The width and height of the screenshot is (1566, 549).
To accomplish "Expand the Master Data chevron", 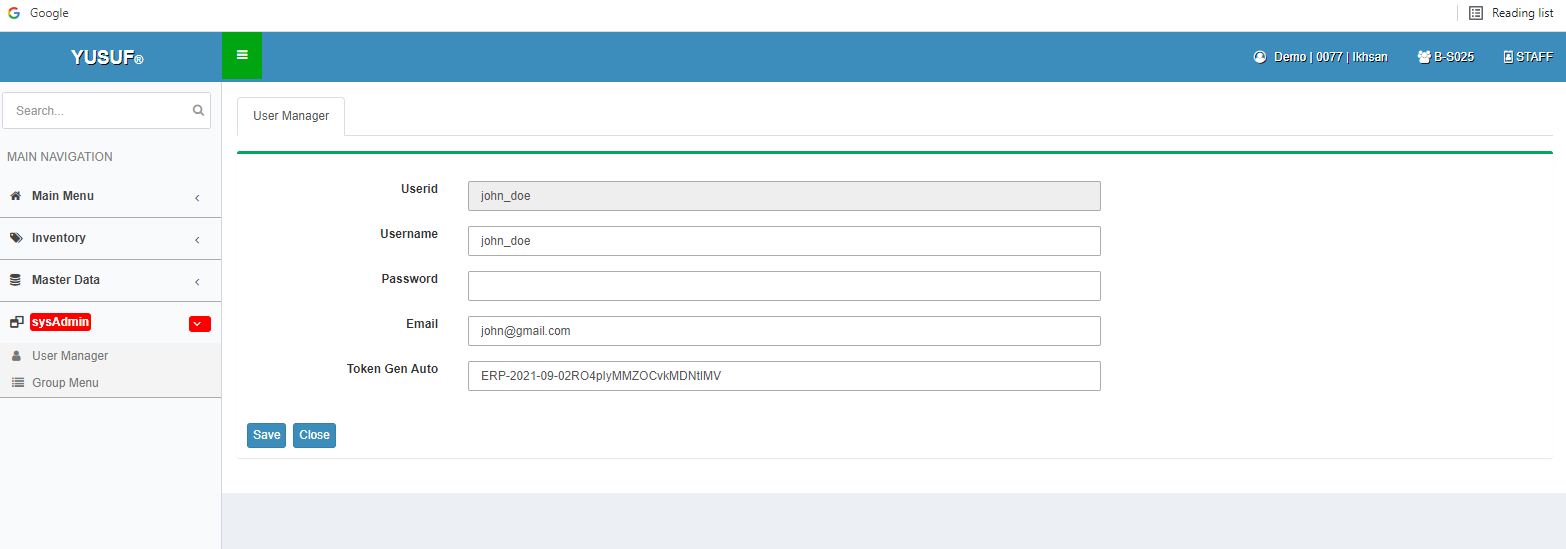I will (x=197, y=281).
